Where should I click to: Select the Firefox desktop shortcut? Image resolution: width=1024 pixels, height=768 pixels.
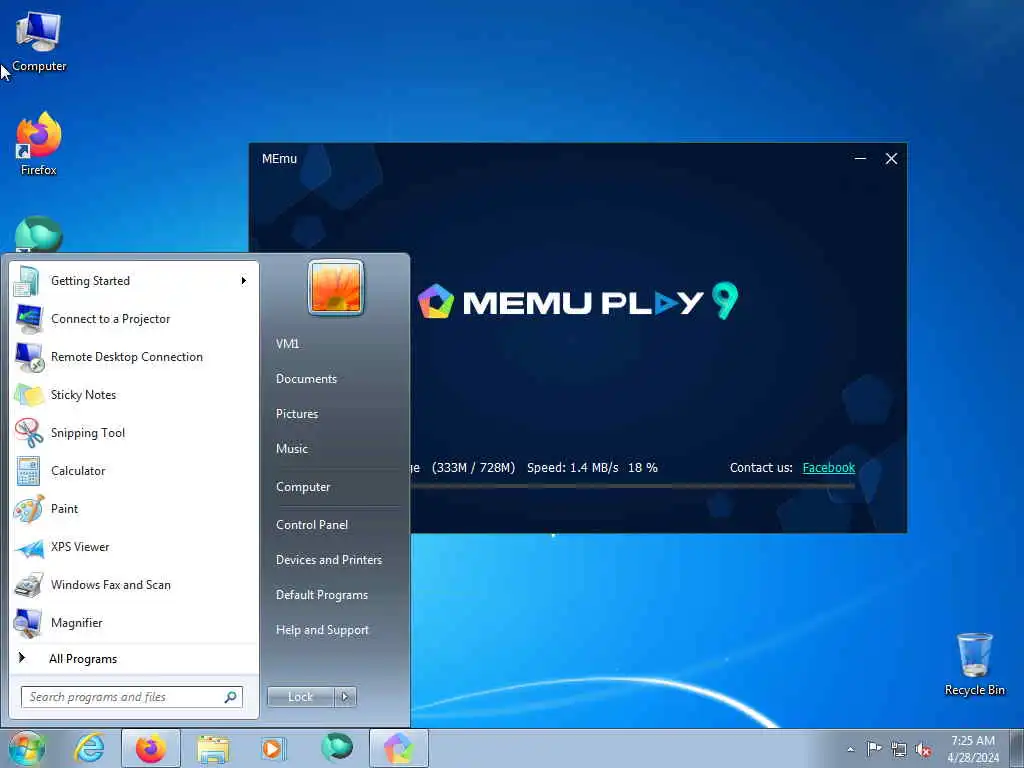click(39, 144)
